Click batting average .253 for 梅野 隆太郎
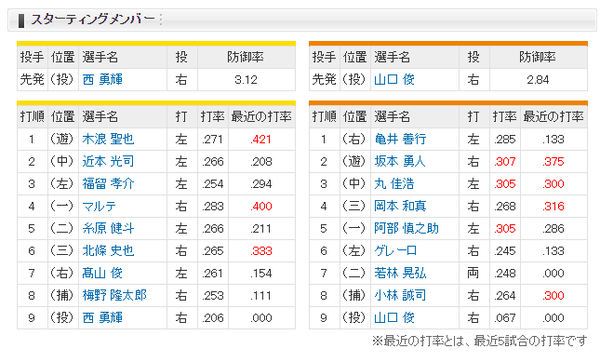Image resolution: width=600 pixels, height=362 pixels. click(212, 295)
